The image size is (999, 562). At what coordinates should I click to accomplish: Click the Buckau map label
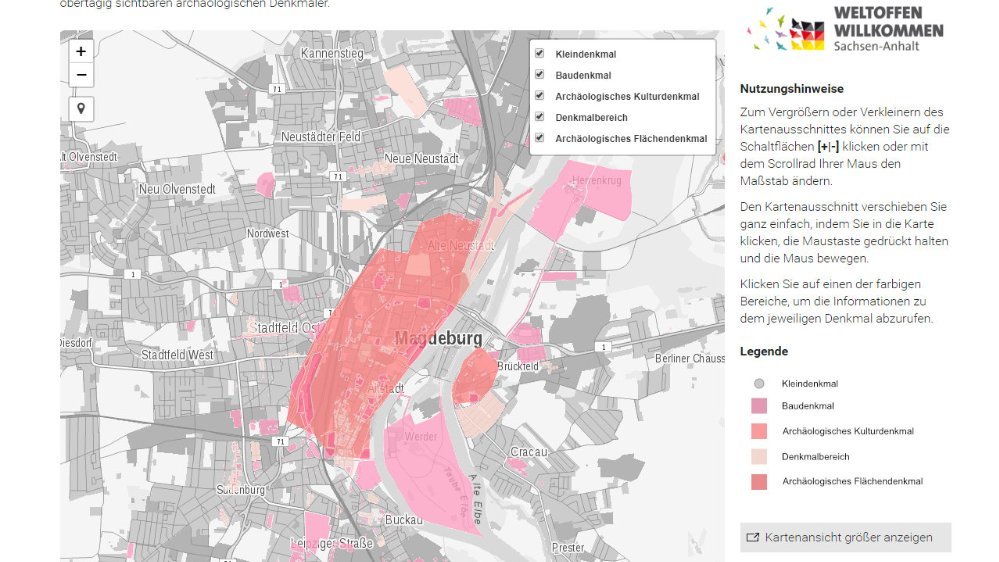click(403, 520)
